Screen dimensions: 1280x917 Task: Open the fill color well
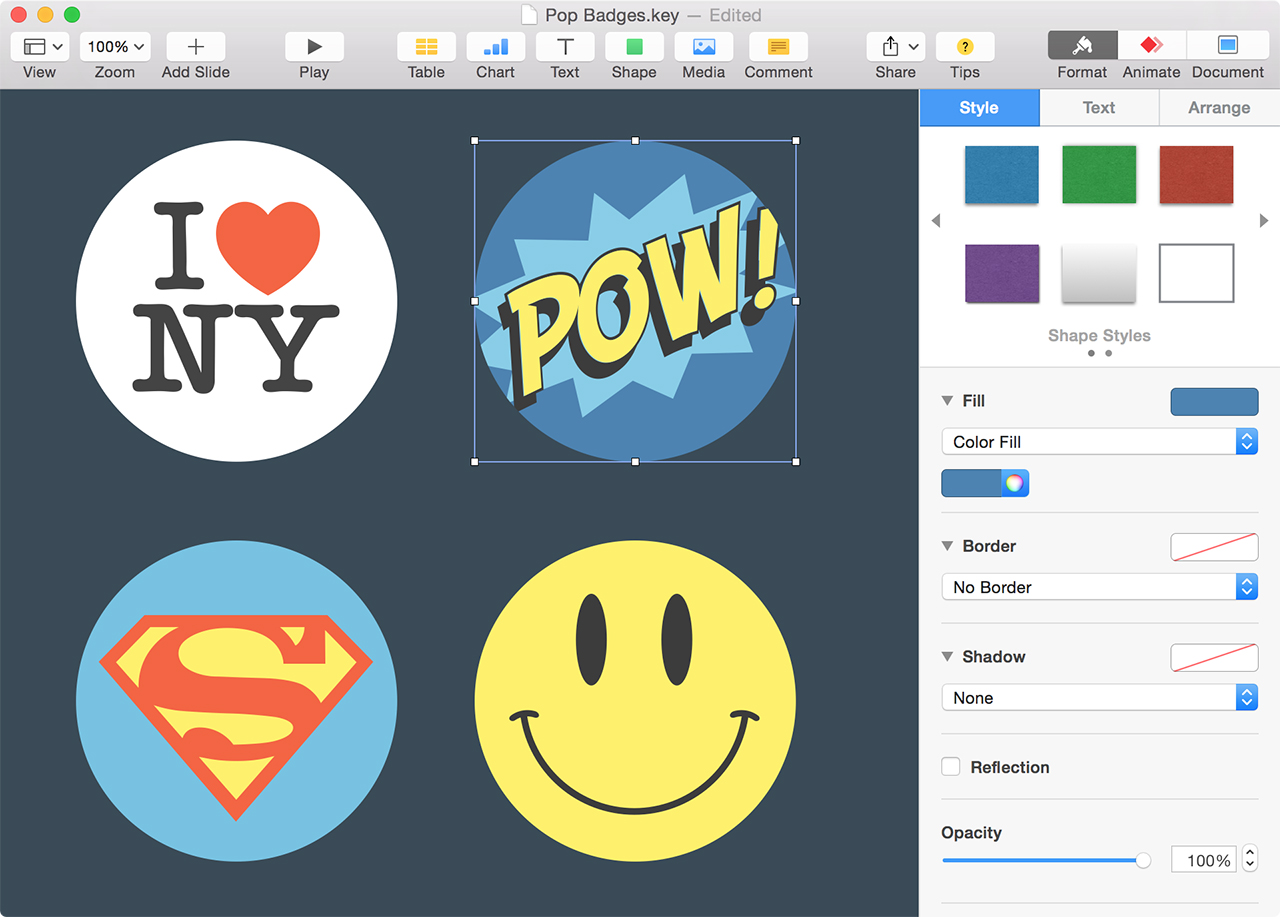[971, 484]
